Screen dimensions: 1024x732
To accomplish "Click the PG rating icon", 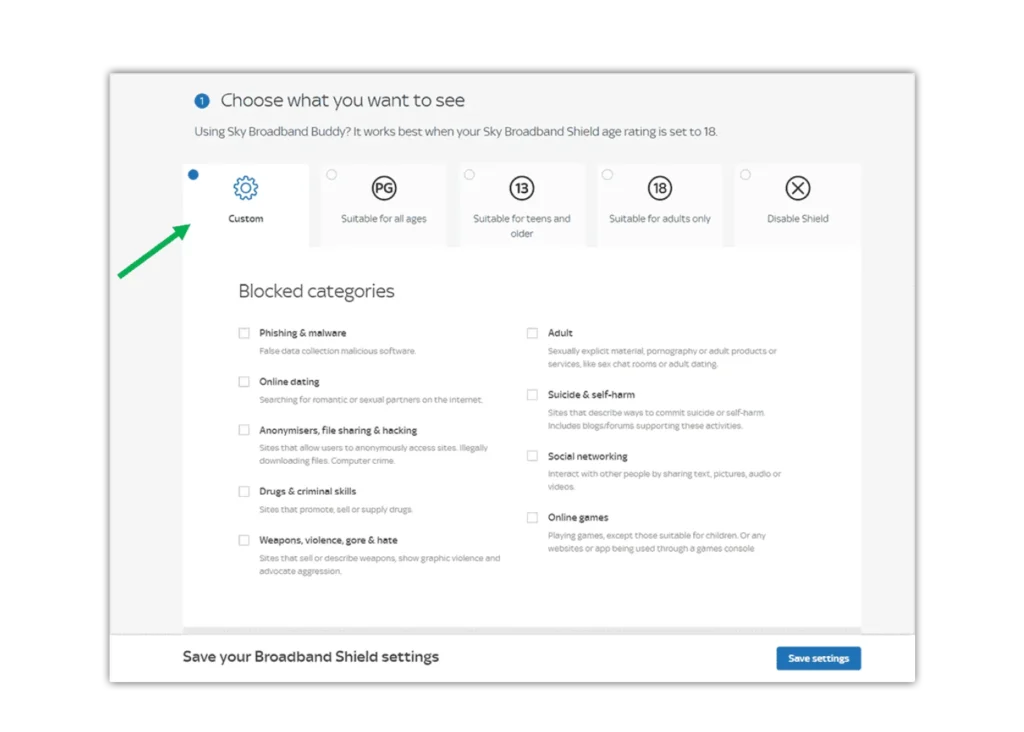I will [x=384, y=188].
